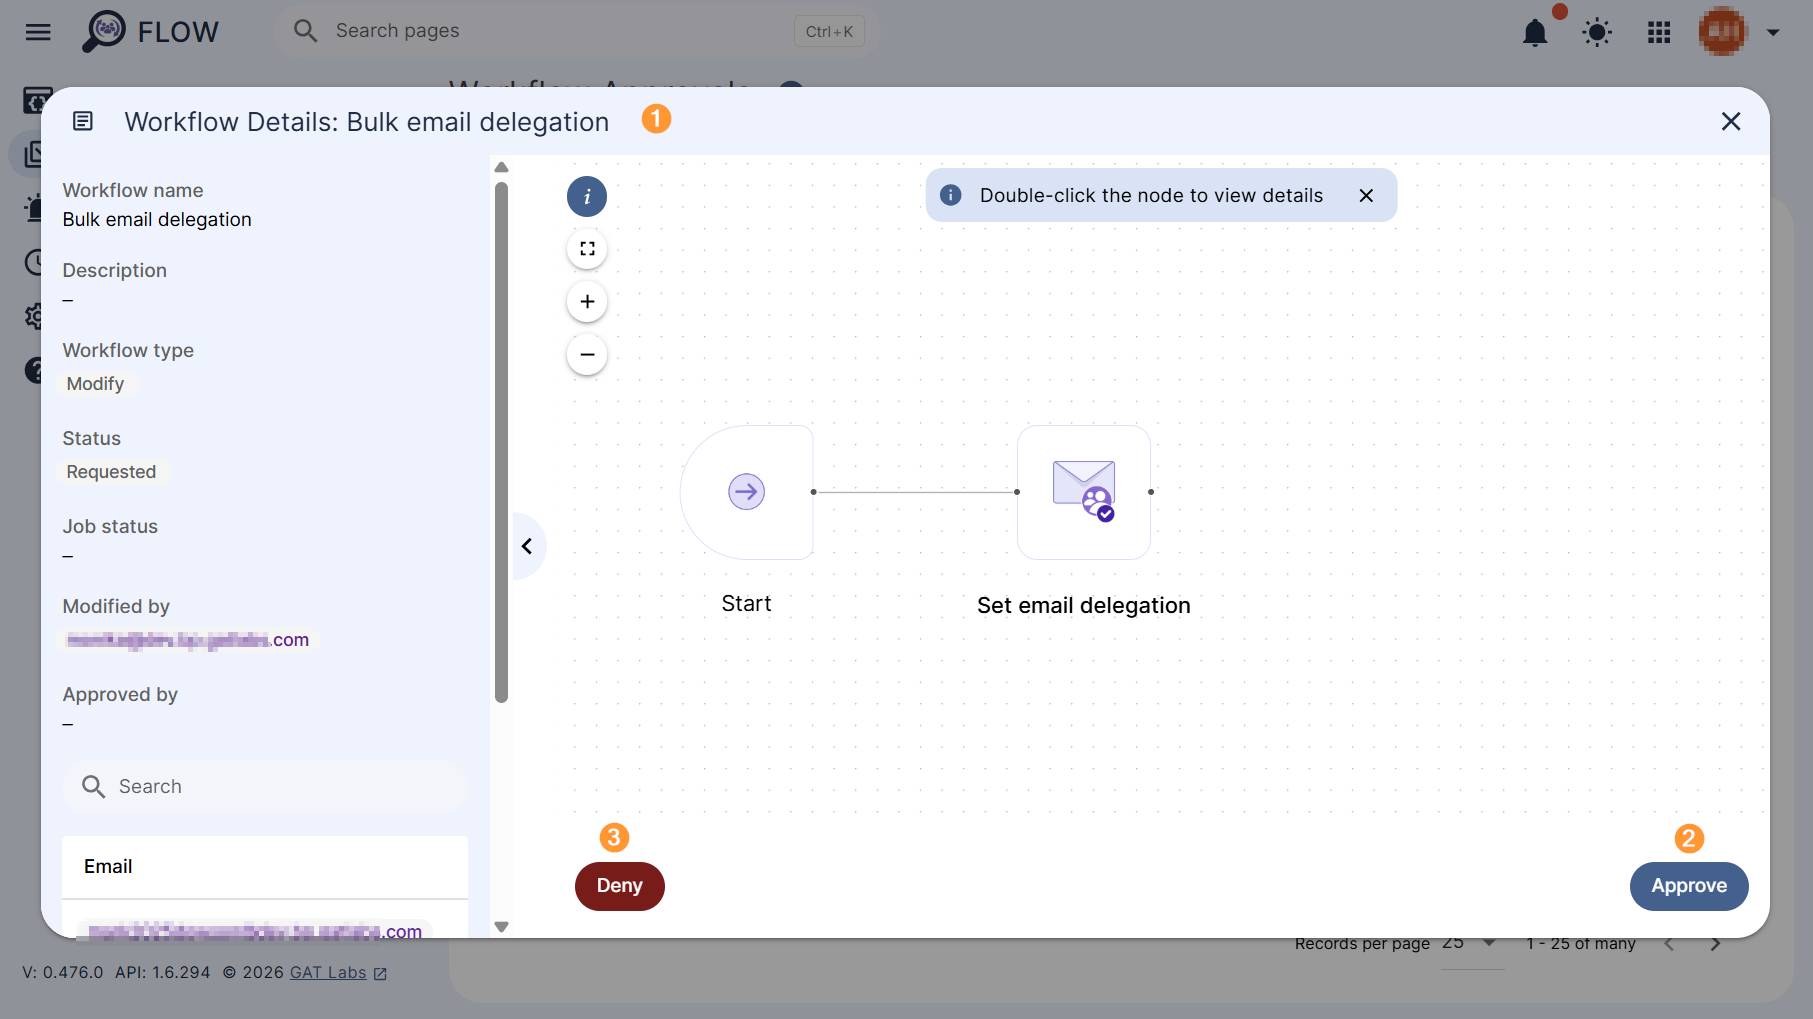1813x1019 pixels.
Task: Dismiss the double-click node hint
Action: (x=1366, y=195)
